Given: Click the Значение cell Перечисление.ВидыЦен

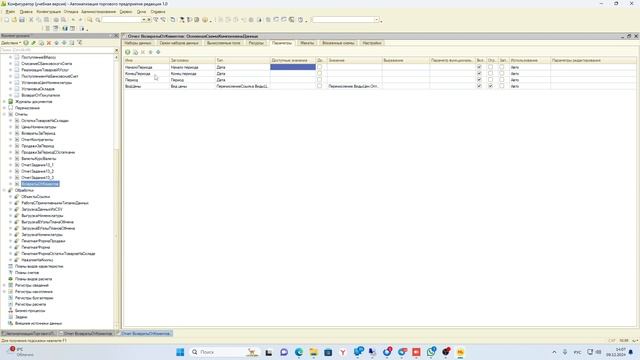Looking at the screenshot, I should 354,86.
